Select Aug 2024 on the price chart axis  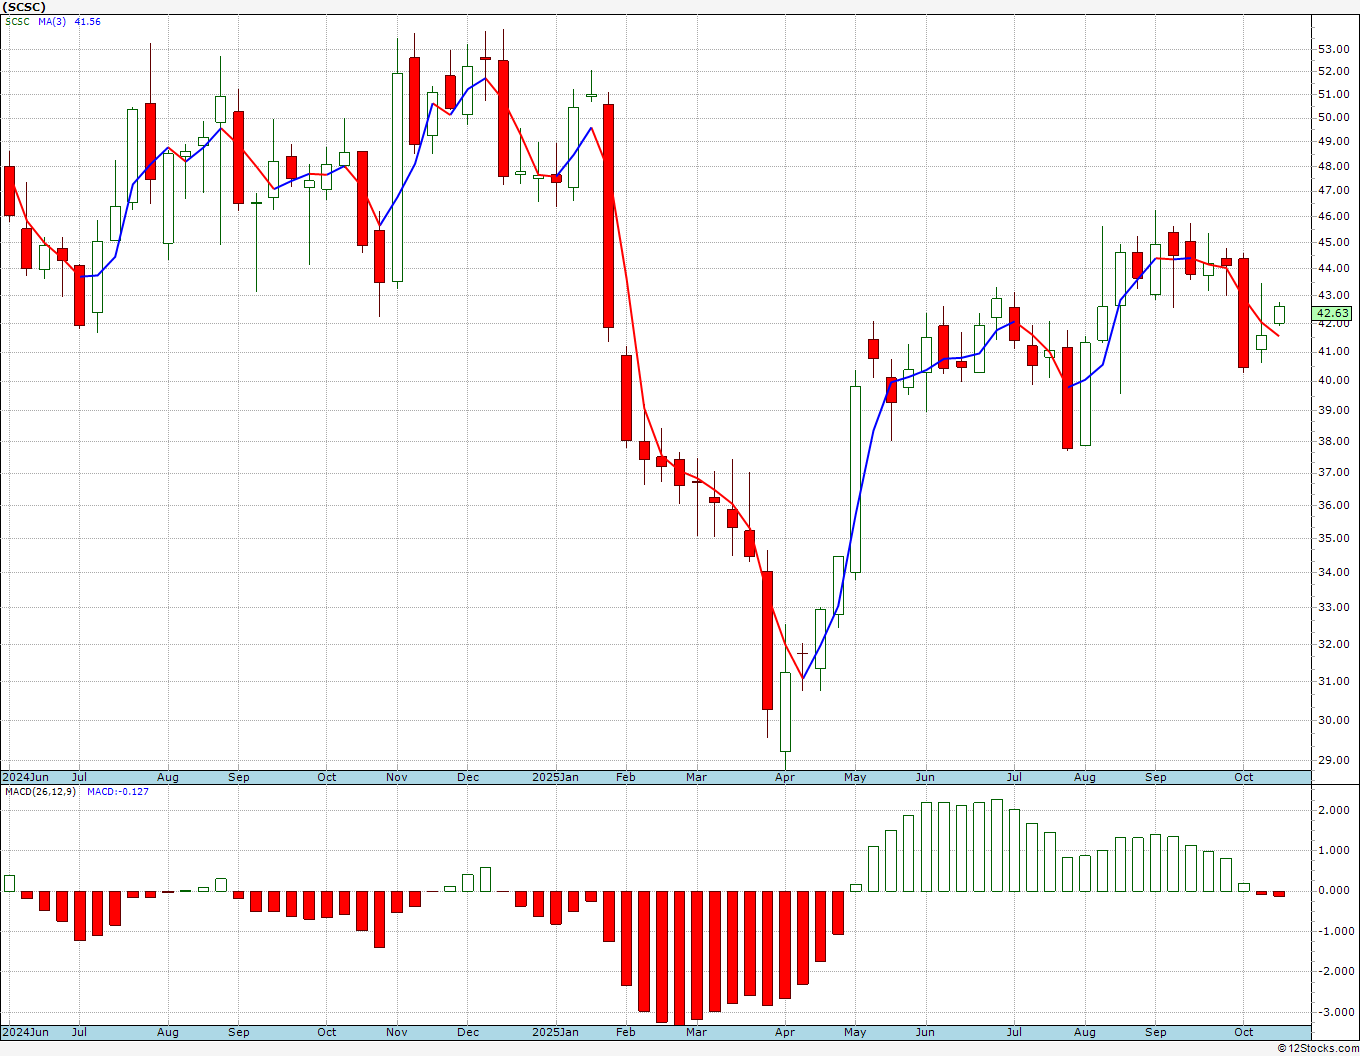tap(168, 777)
